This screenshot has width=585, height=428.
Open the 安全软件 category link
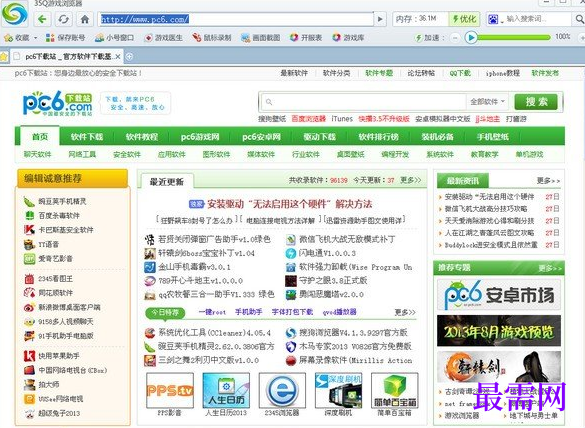pos(127,154)
